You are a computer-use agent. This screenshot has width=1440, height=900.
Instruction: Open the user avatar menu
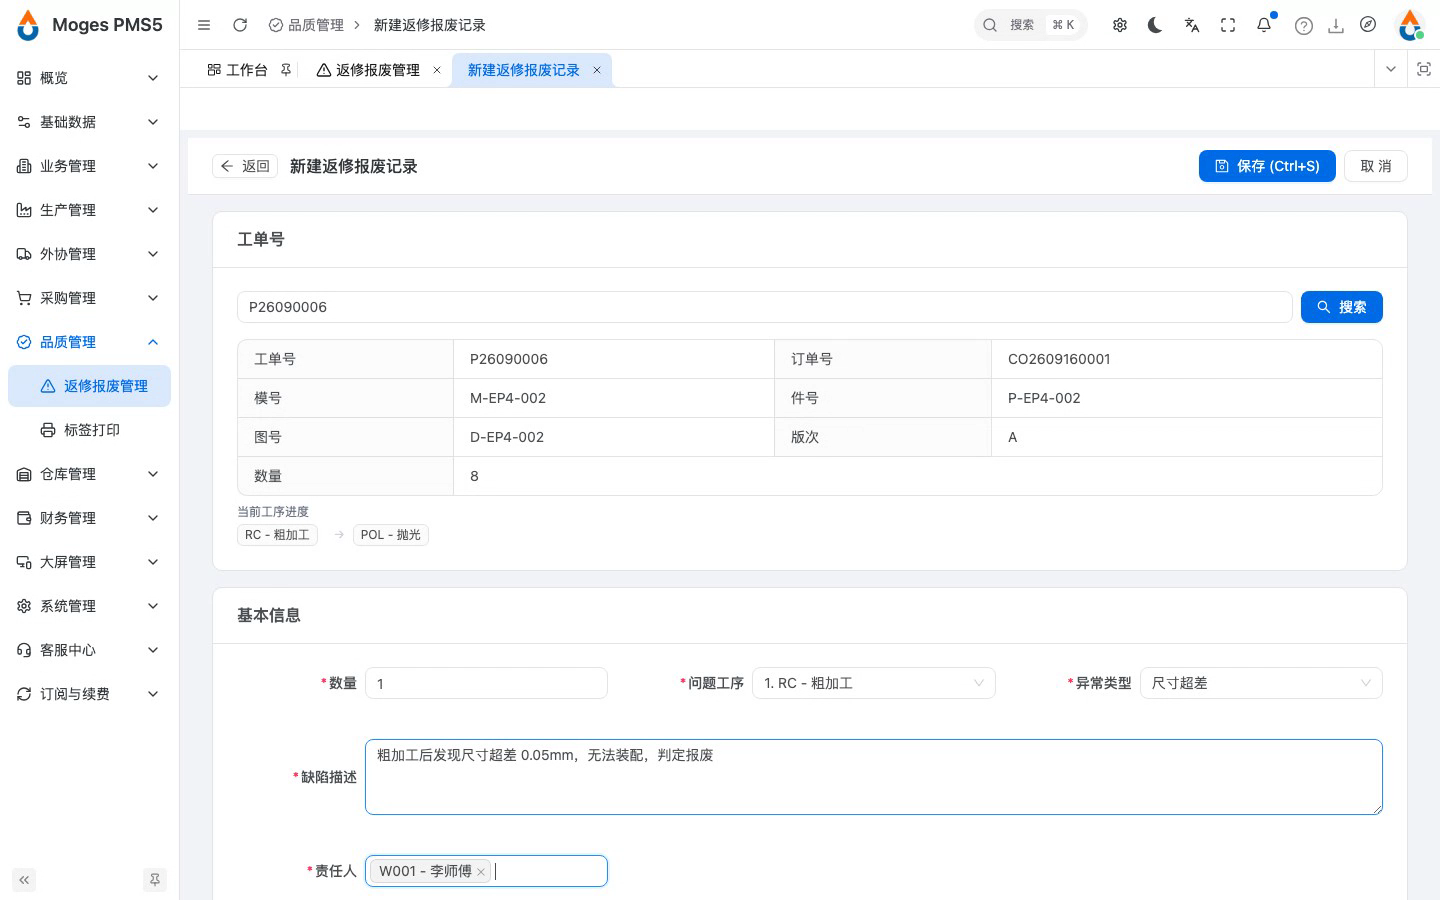[x=1410, y=25]
